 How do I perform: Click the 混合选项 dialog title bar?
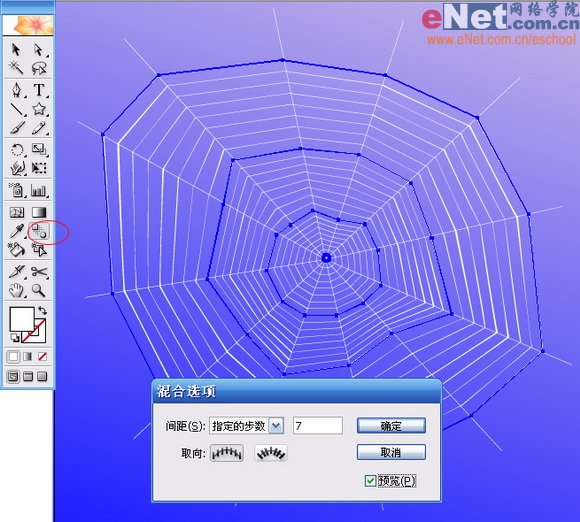coord(297,391)
